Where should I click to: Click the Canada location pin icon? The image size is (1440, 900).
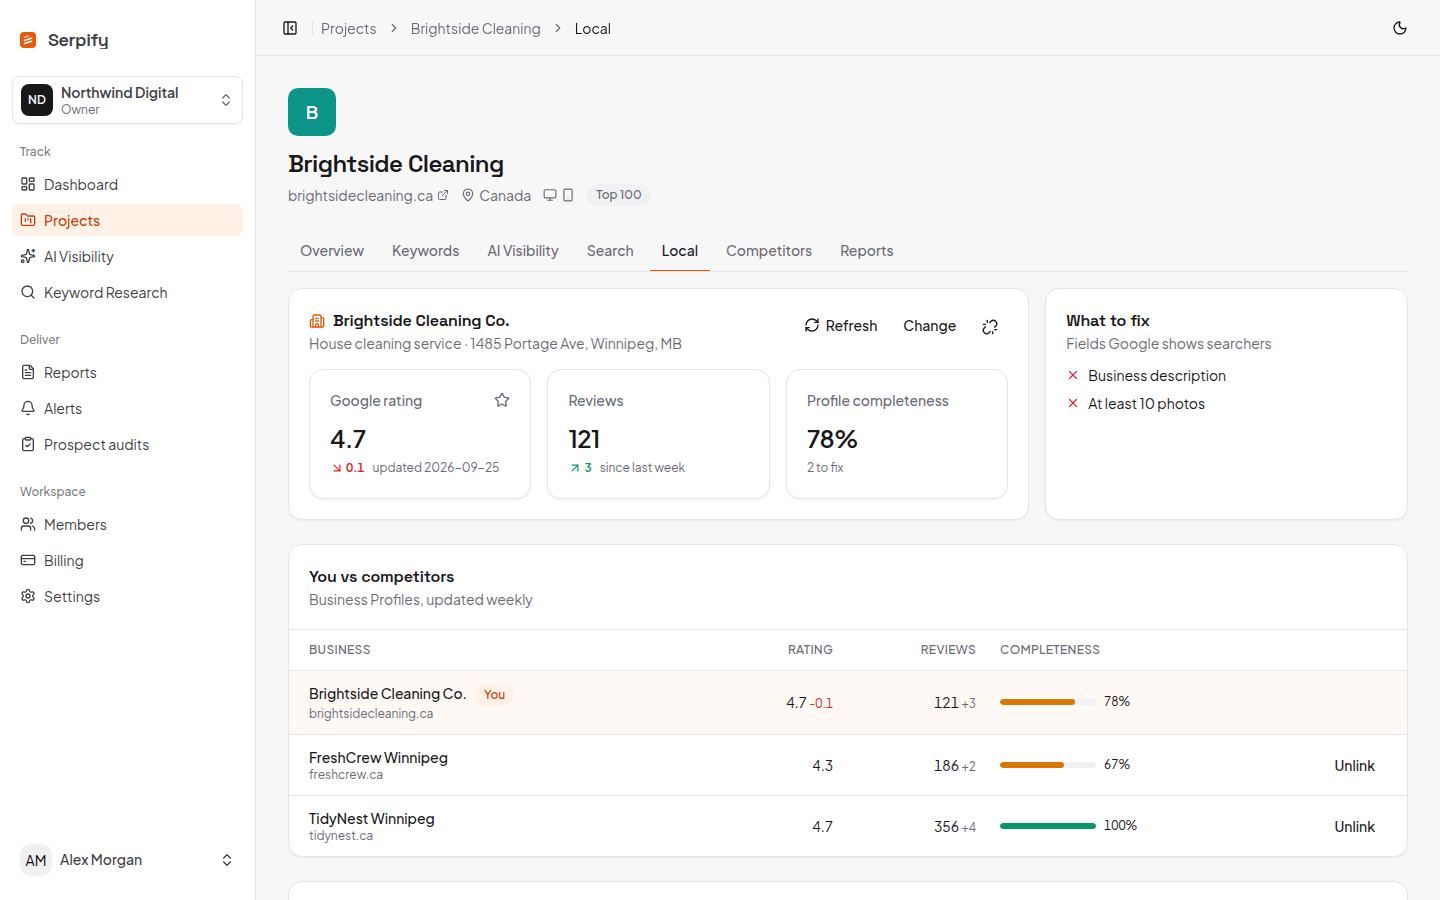(x=467, y=195)
